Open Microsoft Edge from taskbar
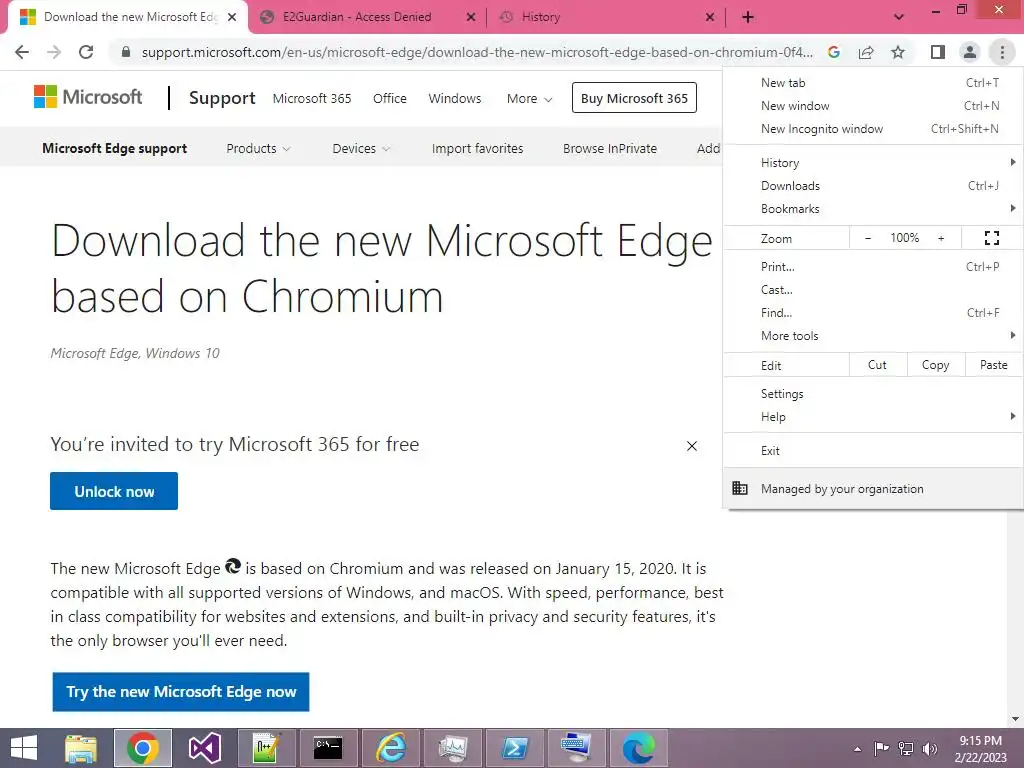Screen dimensions: 1024x768 click(x=638, y=748)
